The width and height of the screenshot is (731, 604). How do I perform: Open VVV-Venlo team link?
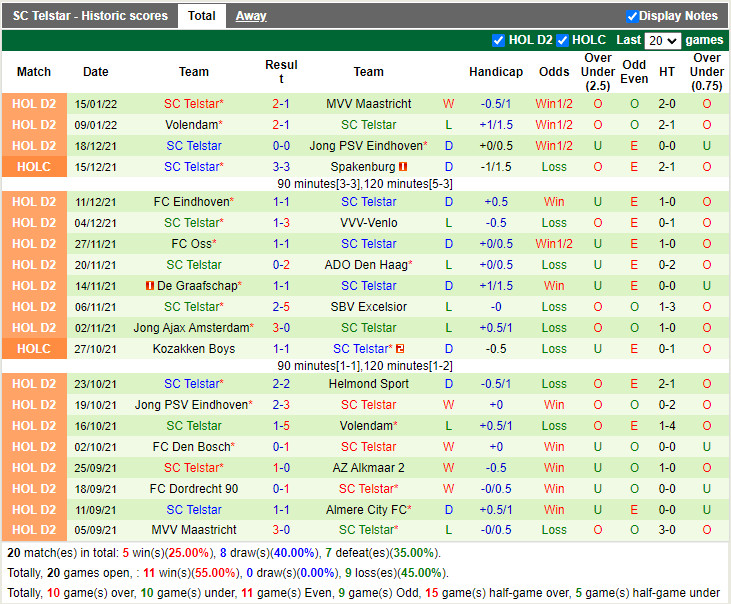pos(368,223)
